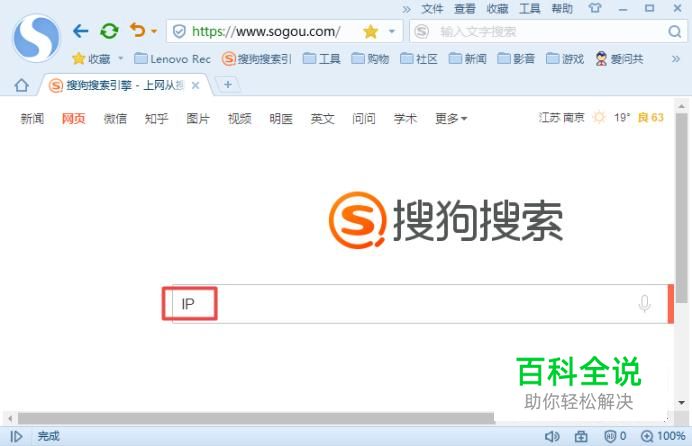The height and width of the screenshot is (446, 692).
Task: Bookmark the page with the yellow star
Action: pyautogui.click(x=370, y=31)
